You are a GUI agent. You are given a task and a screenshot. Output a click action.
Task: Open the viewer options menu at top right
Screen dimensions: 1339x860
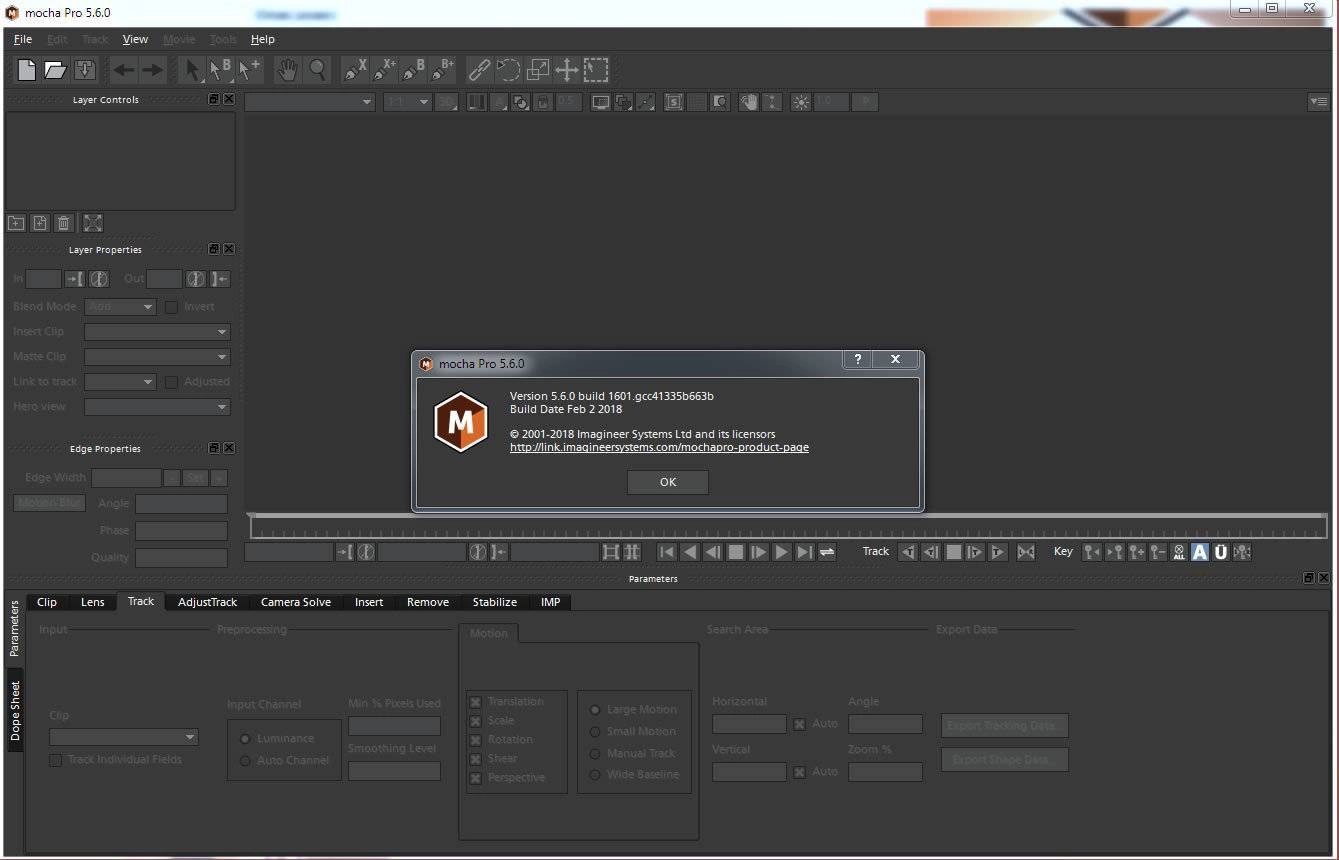[x=1319, y=102]
